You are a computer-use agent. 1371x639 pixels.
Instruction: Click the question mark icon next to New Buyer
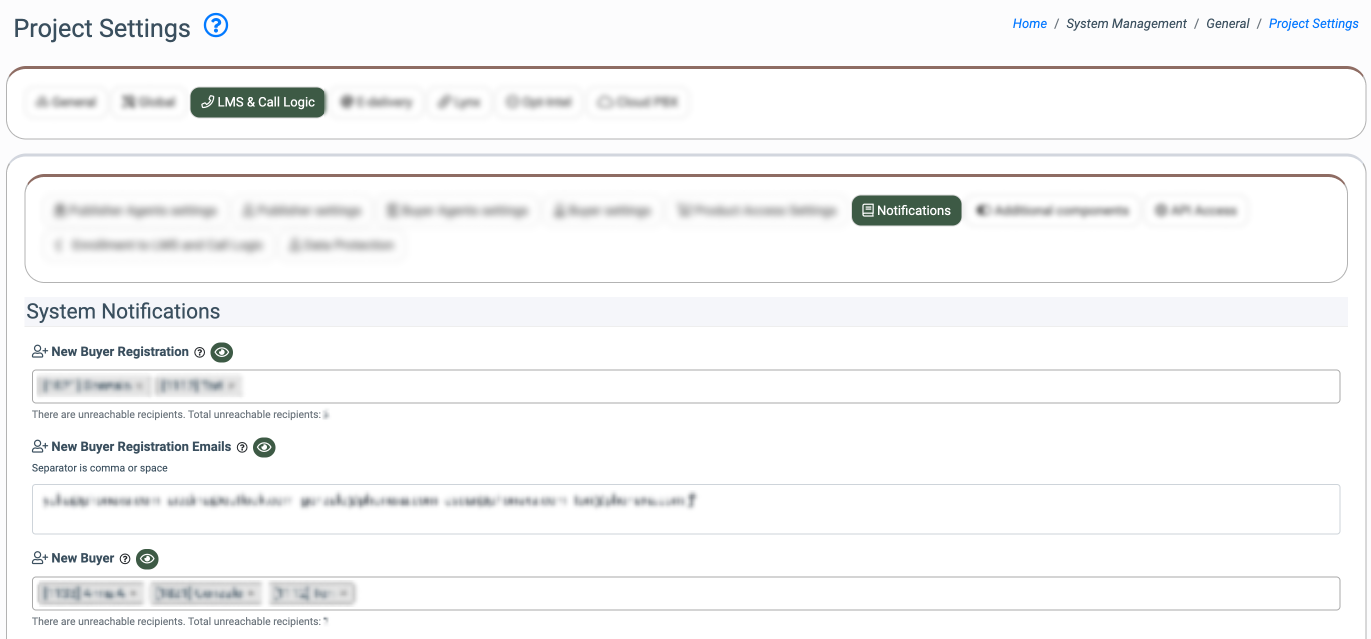coord(125,559)
